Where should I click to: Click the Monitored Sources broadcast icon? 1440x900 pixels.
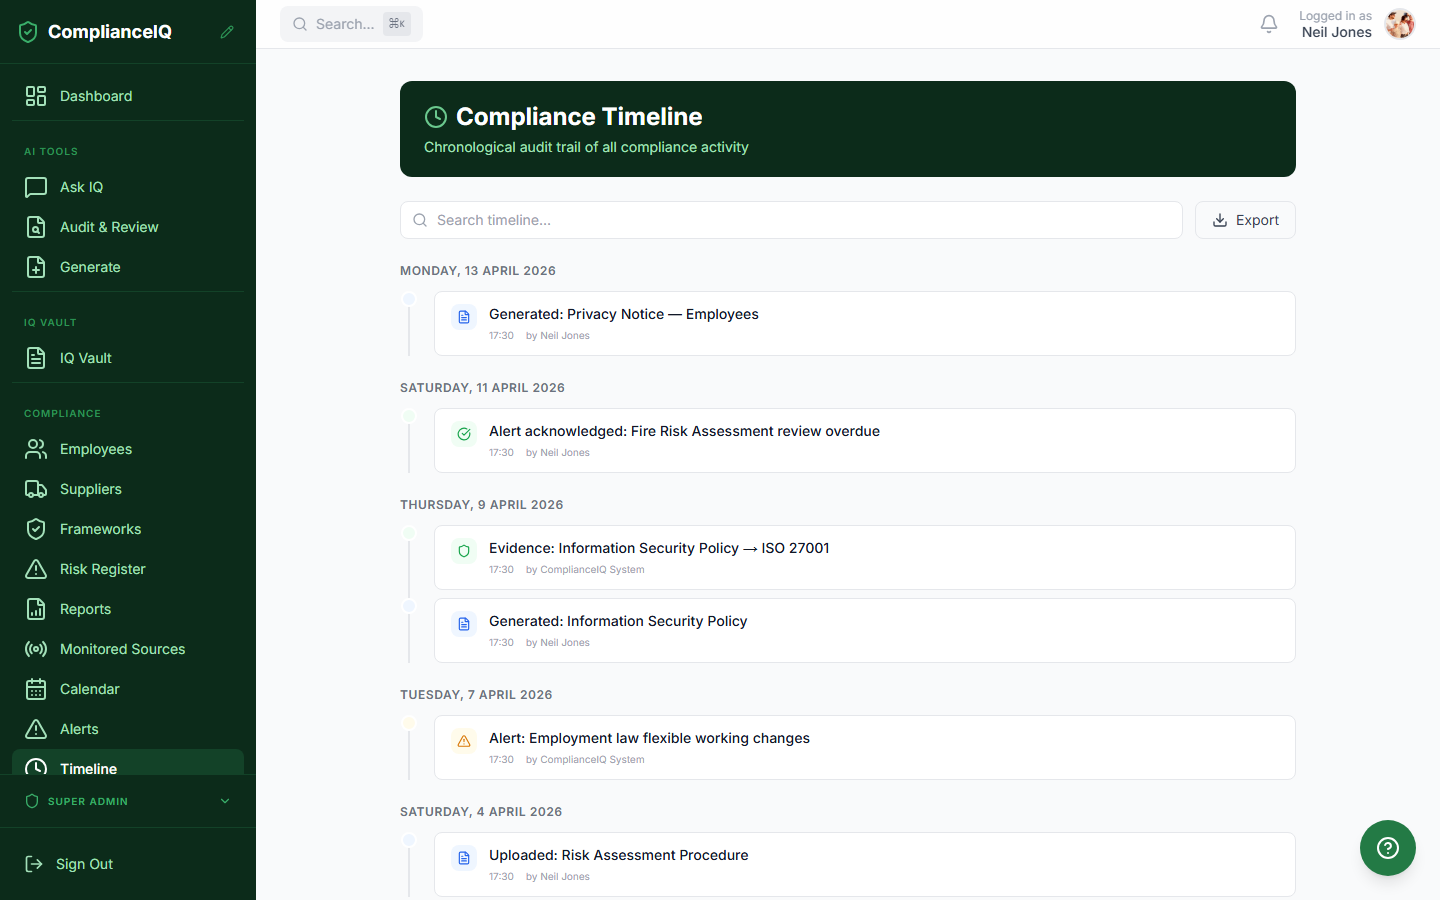point(36,649)
